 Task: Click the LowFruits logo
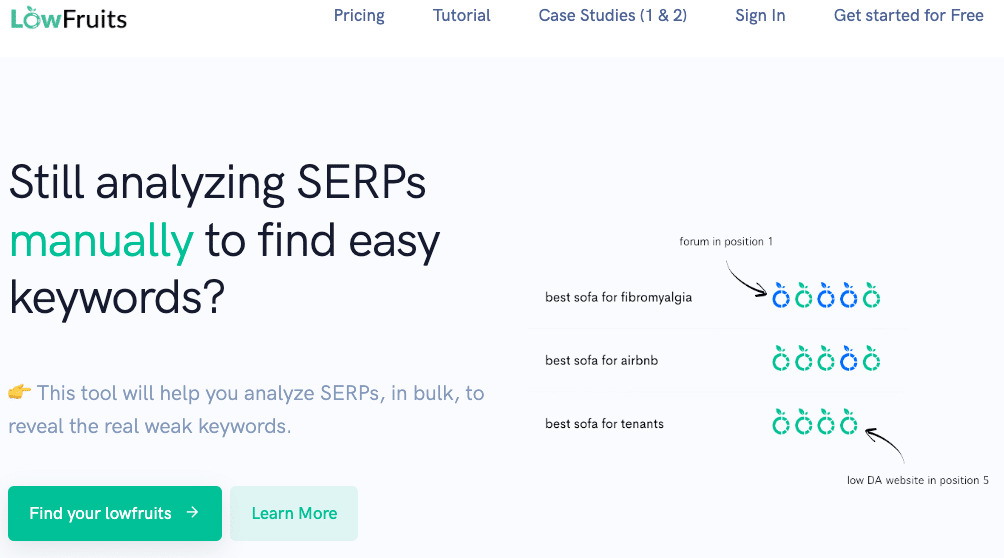point(69,18)
